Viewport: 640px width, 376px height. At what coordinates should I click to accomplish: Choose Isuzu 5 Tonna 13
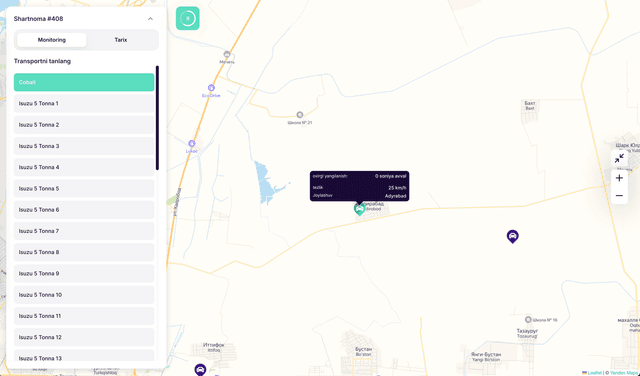84,356
